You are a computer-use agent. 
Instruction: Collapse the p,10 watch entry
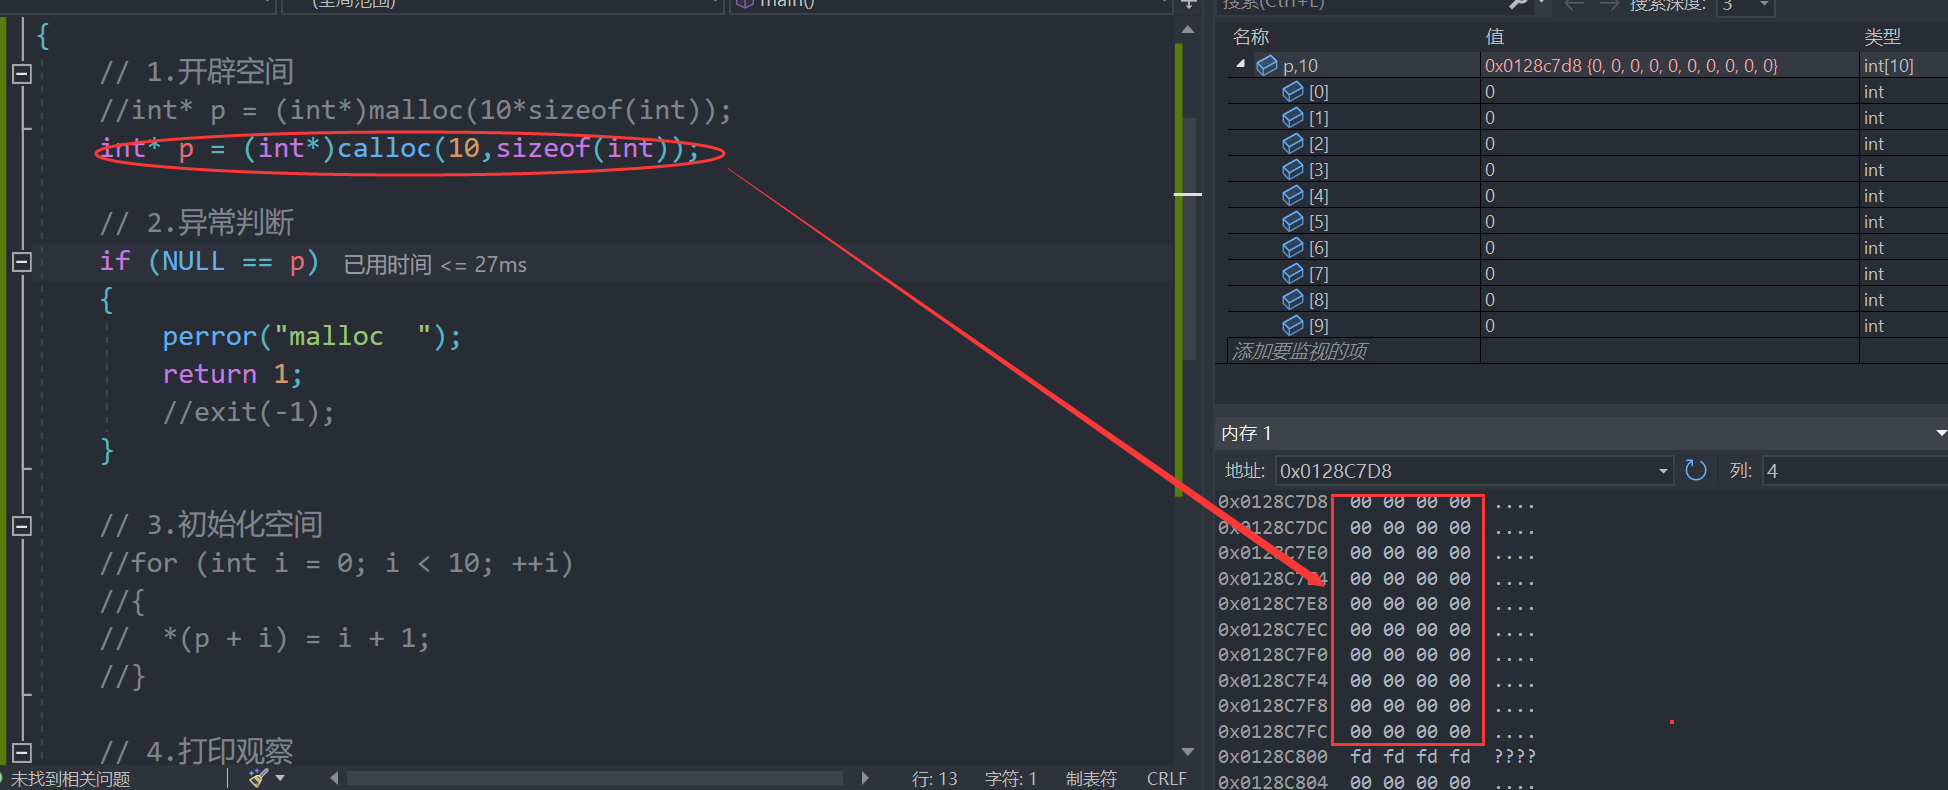[x=1241, y=64]
